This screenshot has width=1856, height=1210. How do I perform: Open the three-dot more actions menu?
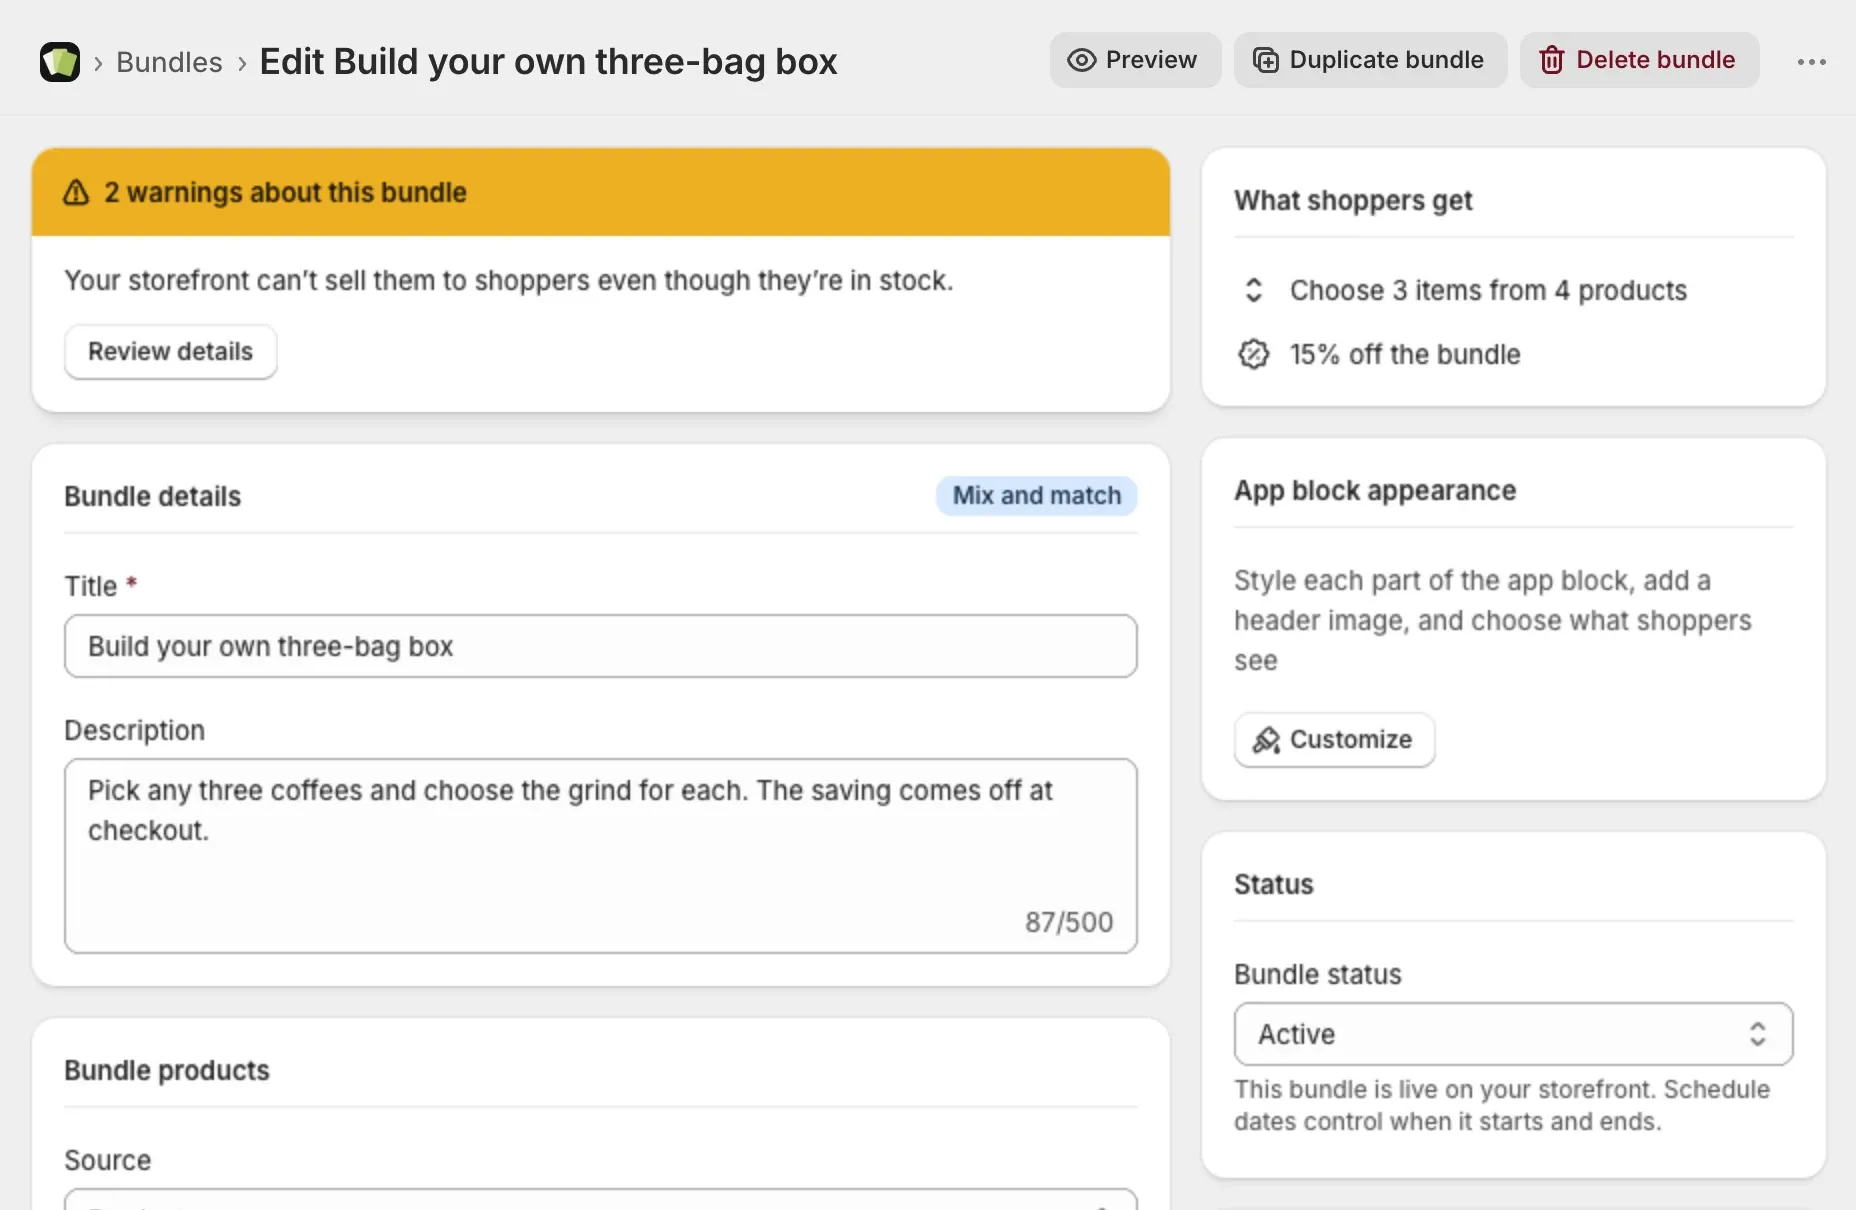click(x=1811, y=62)
